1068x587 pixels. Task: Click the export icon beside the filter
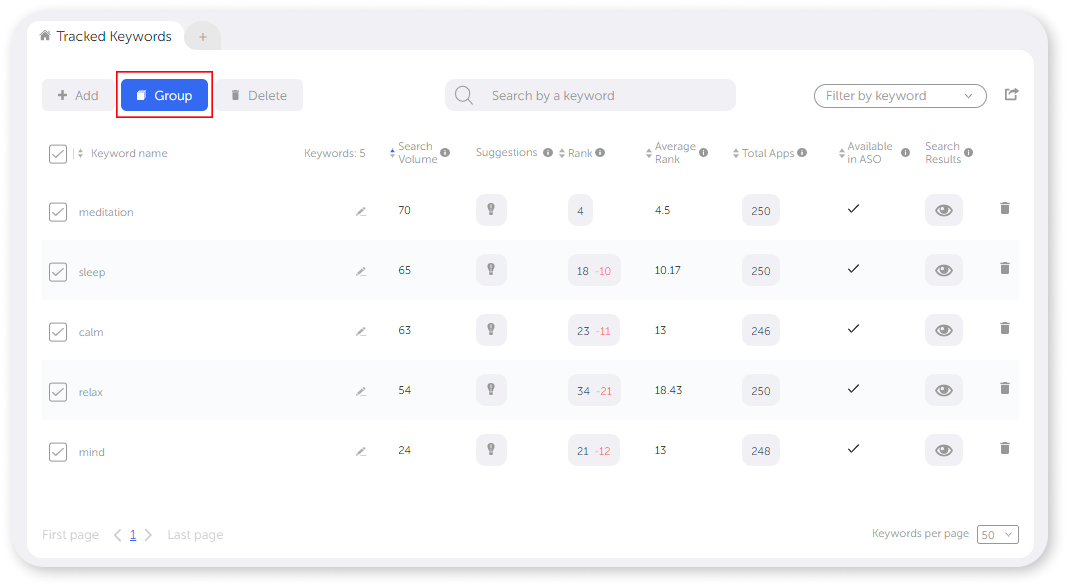click(1011, 95)
